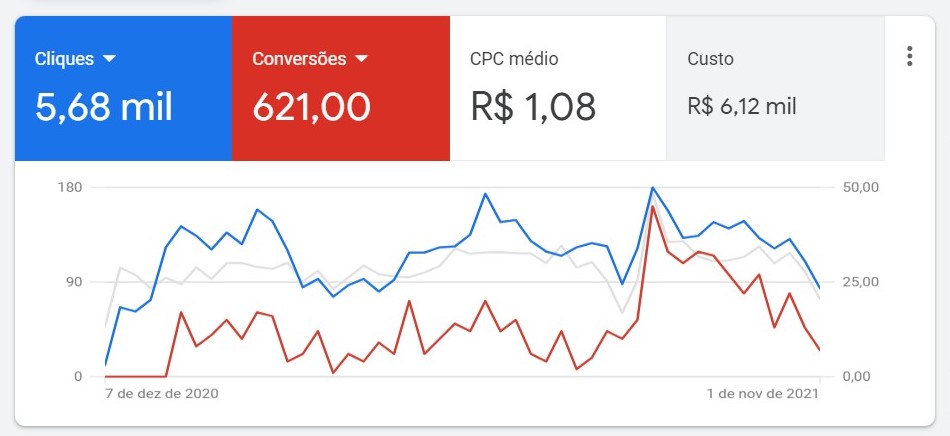Click the highest peak of the red line
950x436 pixels.
coord(653,206)
